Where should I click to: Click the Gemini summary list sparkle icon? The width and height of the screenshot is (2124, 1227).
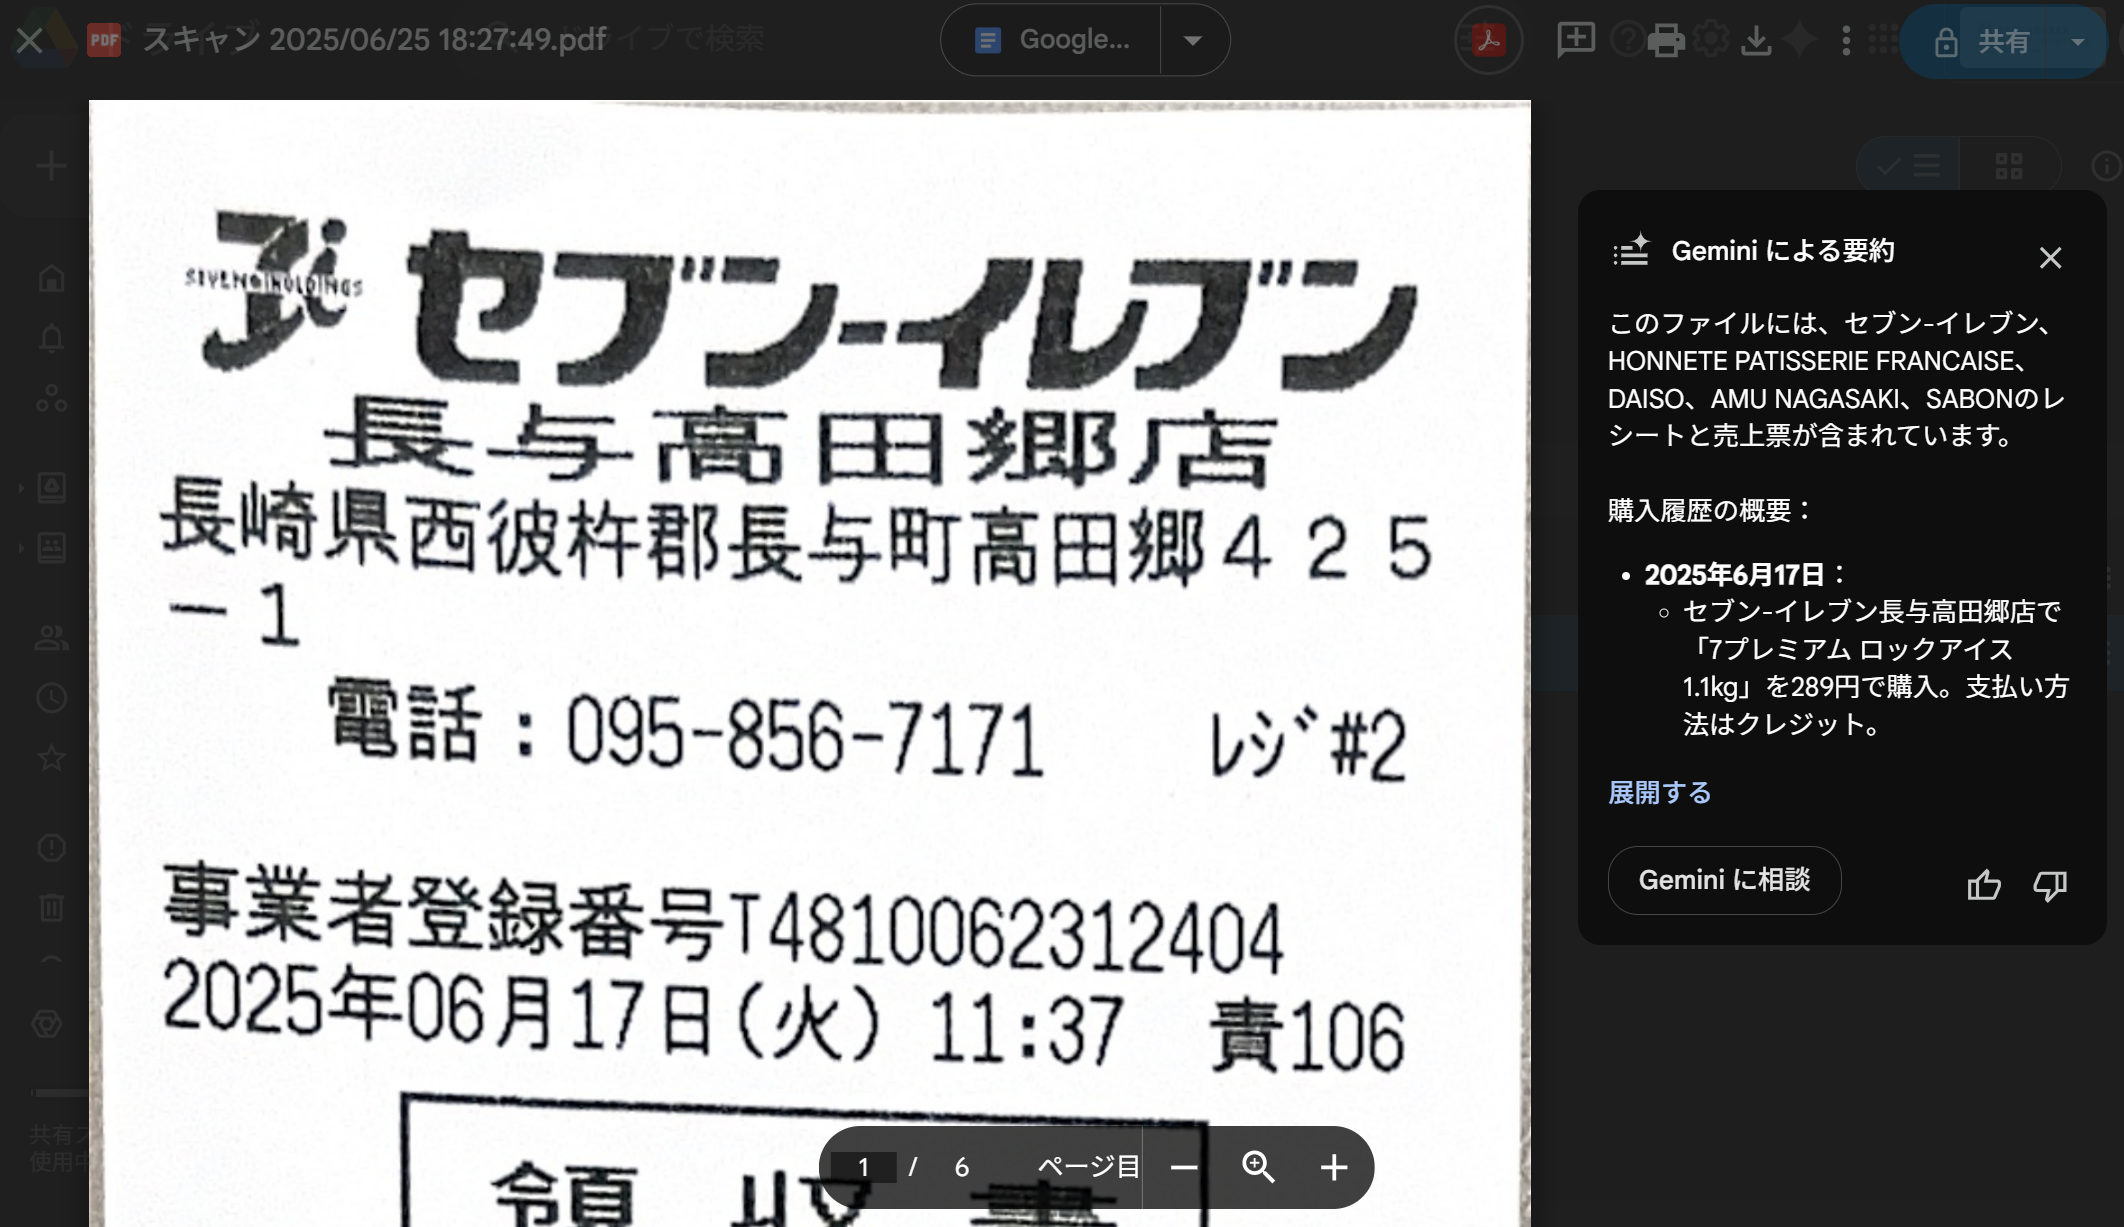[x=1631, y=250]
